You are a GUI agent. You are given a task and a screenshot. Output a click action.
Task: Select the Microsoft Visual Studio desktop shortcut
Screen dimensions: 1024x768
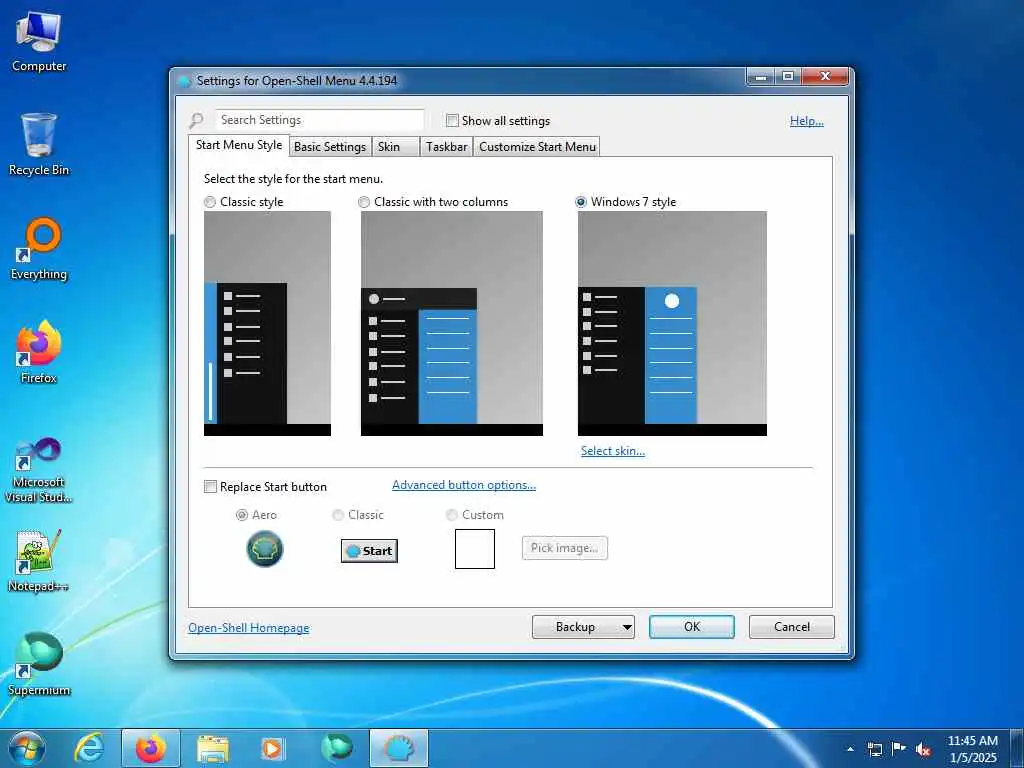pos(39,470)
